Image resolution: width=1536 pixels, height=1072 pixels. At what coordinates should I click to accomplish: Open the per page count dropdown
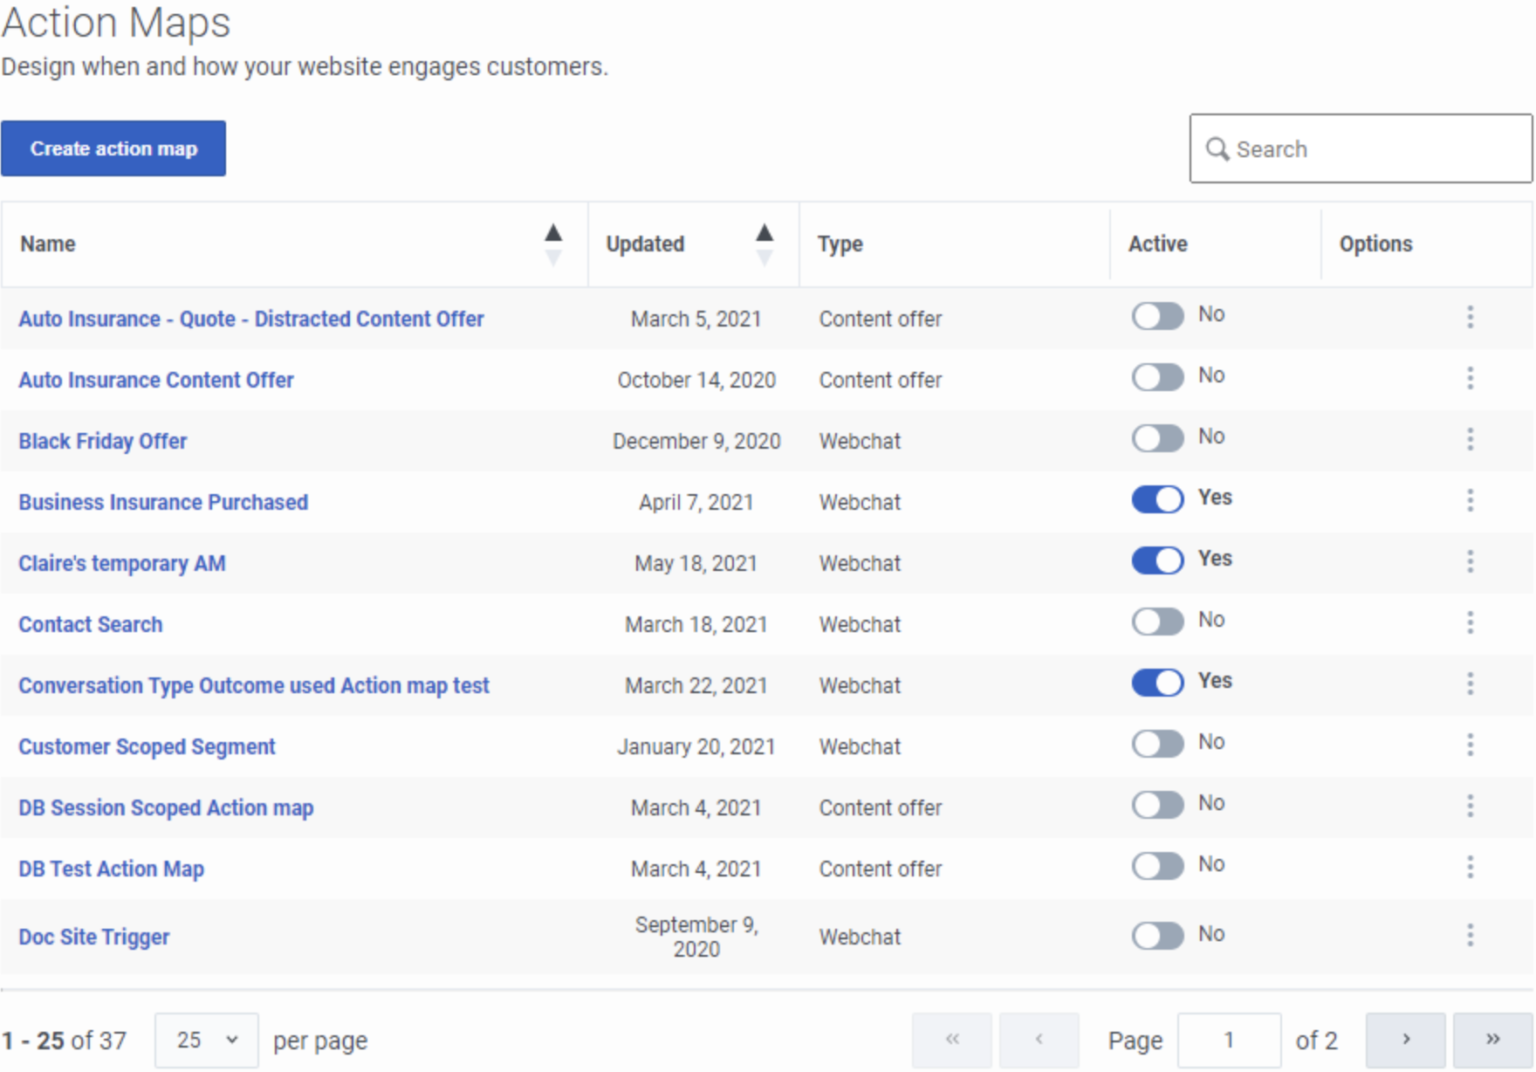tap(206, 1040)
